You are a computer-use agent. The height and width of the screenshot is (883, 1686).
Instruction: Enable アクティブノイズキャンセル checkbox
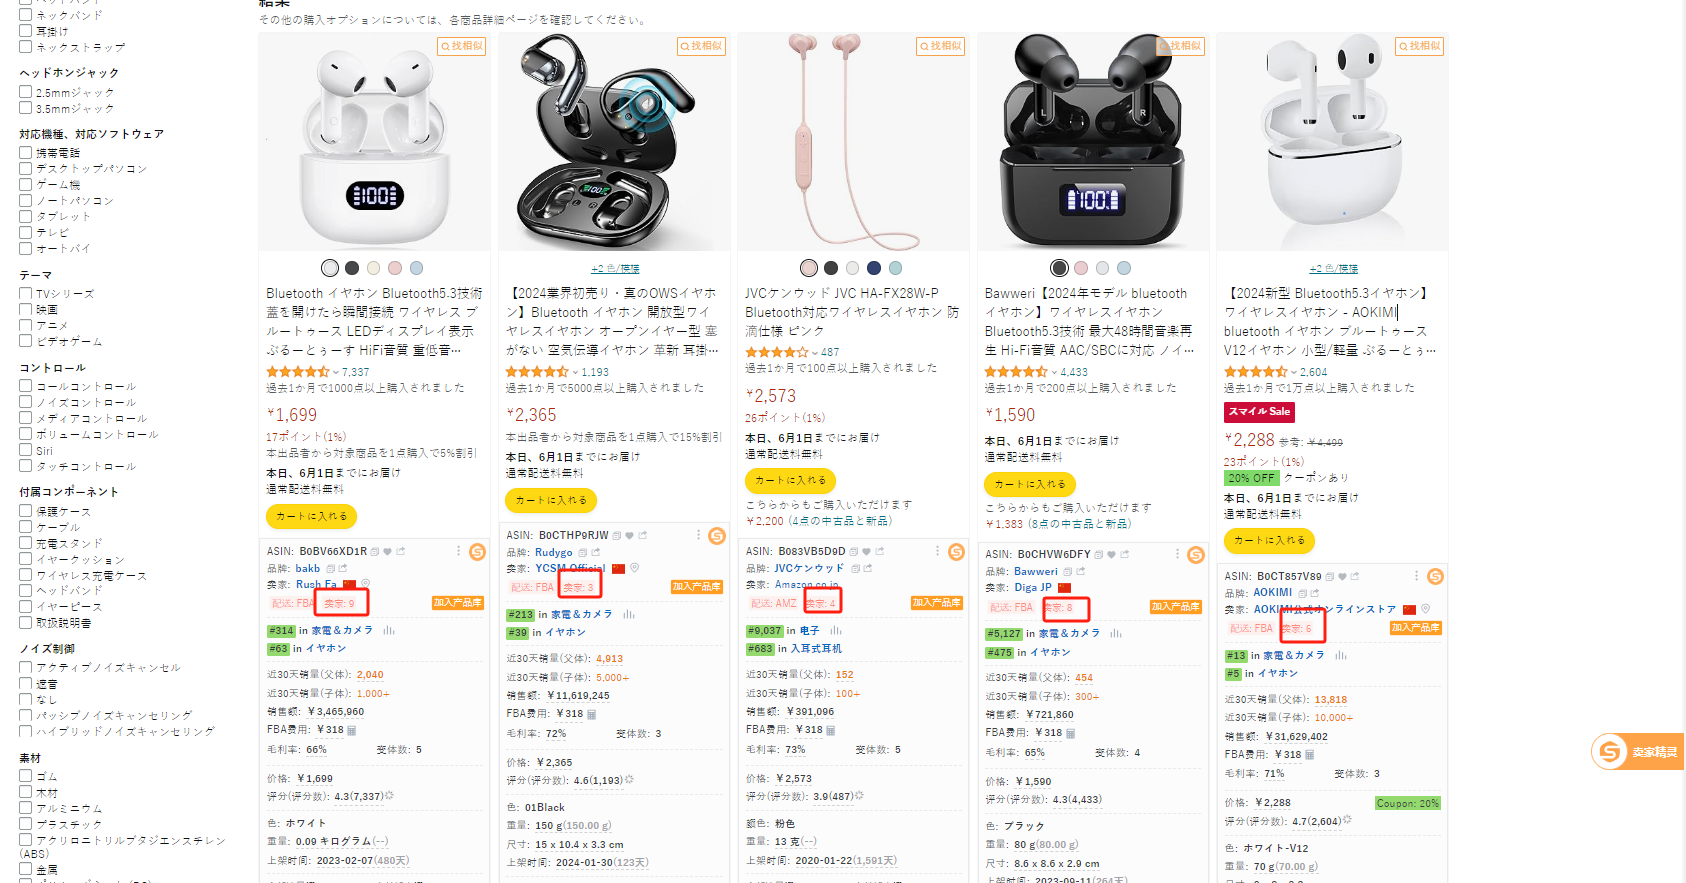[26, 667]
